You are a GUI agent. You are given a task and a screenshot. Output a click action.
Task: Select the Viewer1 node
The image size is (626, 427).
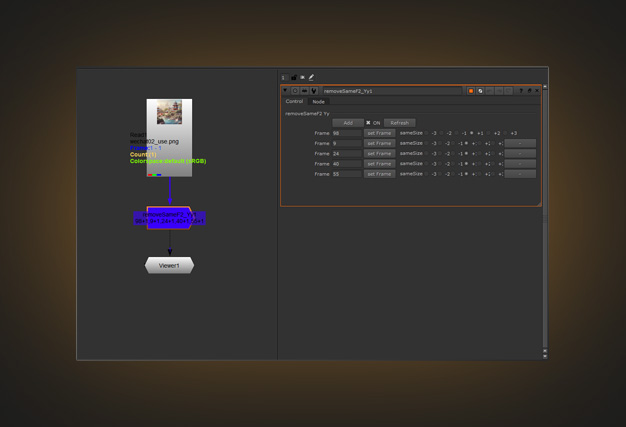point(169,266)
